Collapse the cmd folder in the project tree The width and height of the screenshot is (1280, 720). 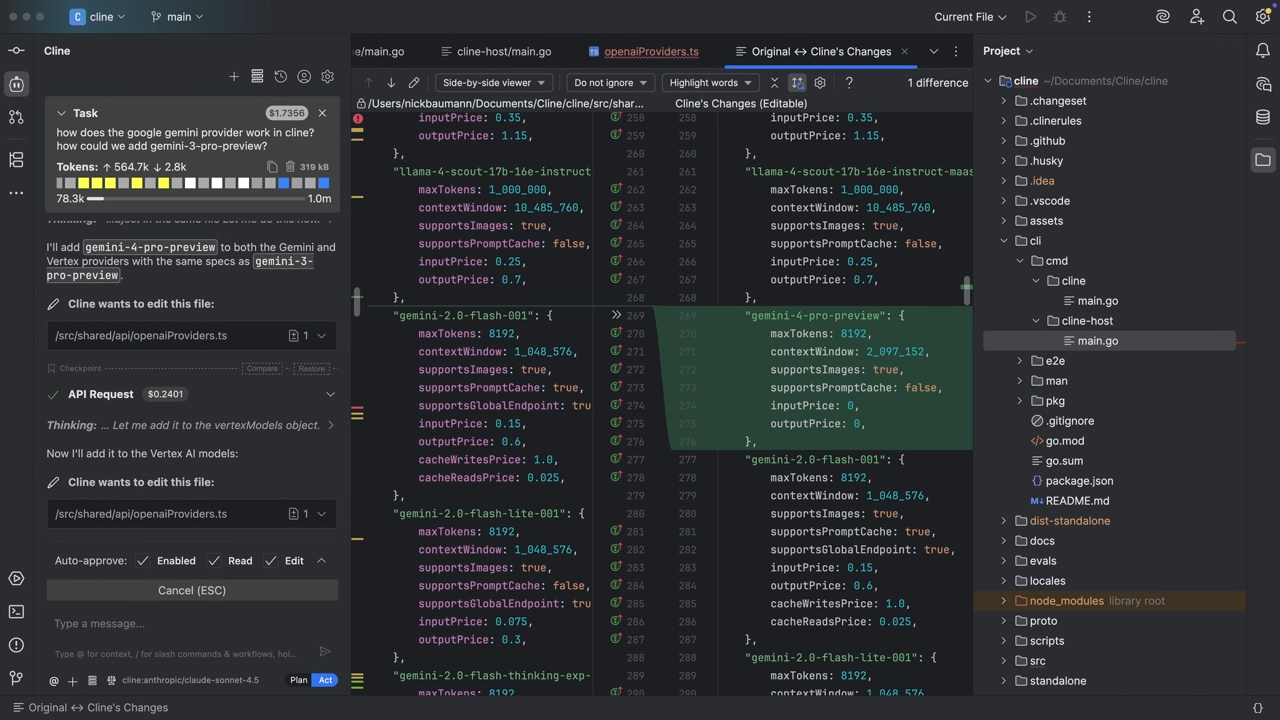point(1020,260)
